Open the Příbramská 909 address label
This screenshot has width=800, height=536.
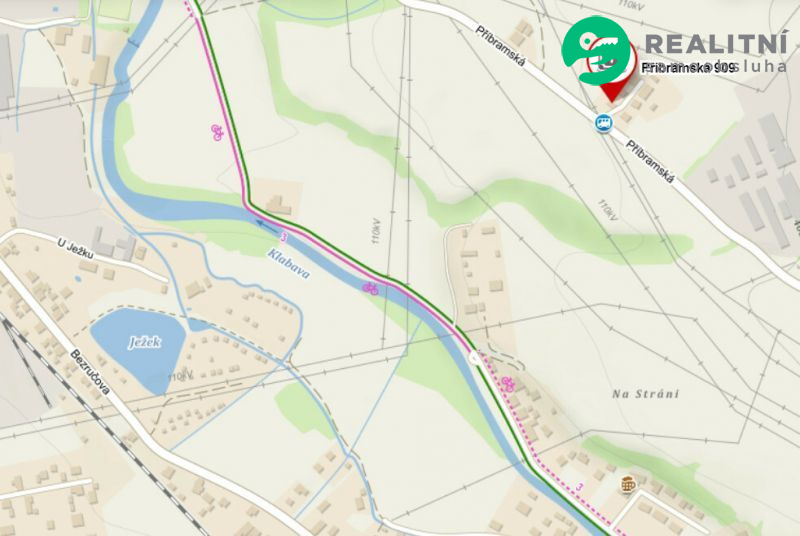(x=687, y=68)
